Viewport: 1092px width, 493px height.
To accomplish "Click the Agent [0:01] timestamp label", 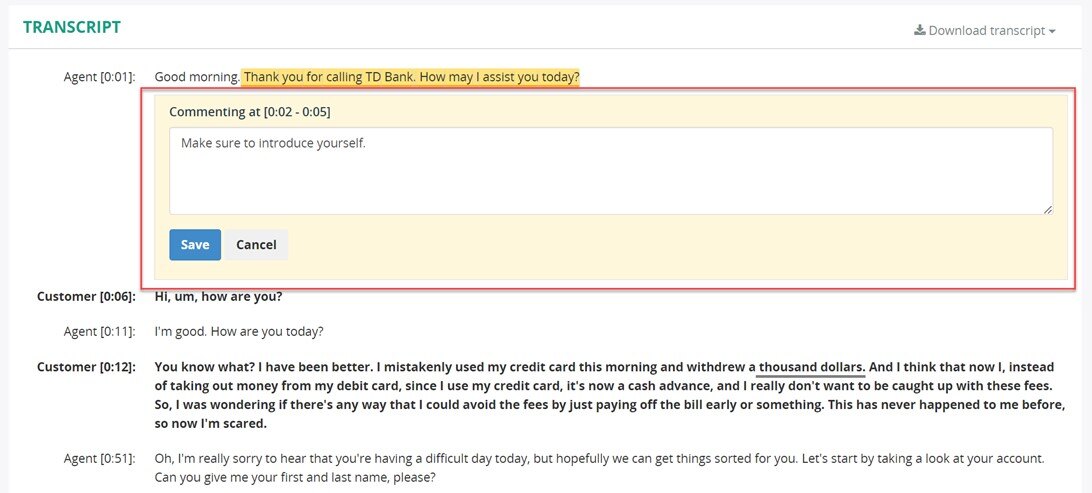I will click(100, 77).
